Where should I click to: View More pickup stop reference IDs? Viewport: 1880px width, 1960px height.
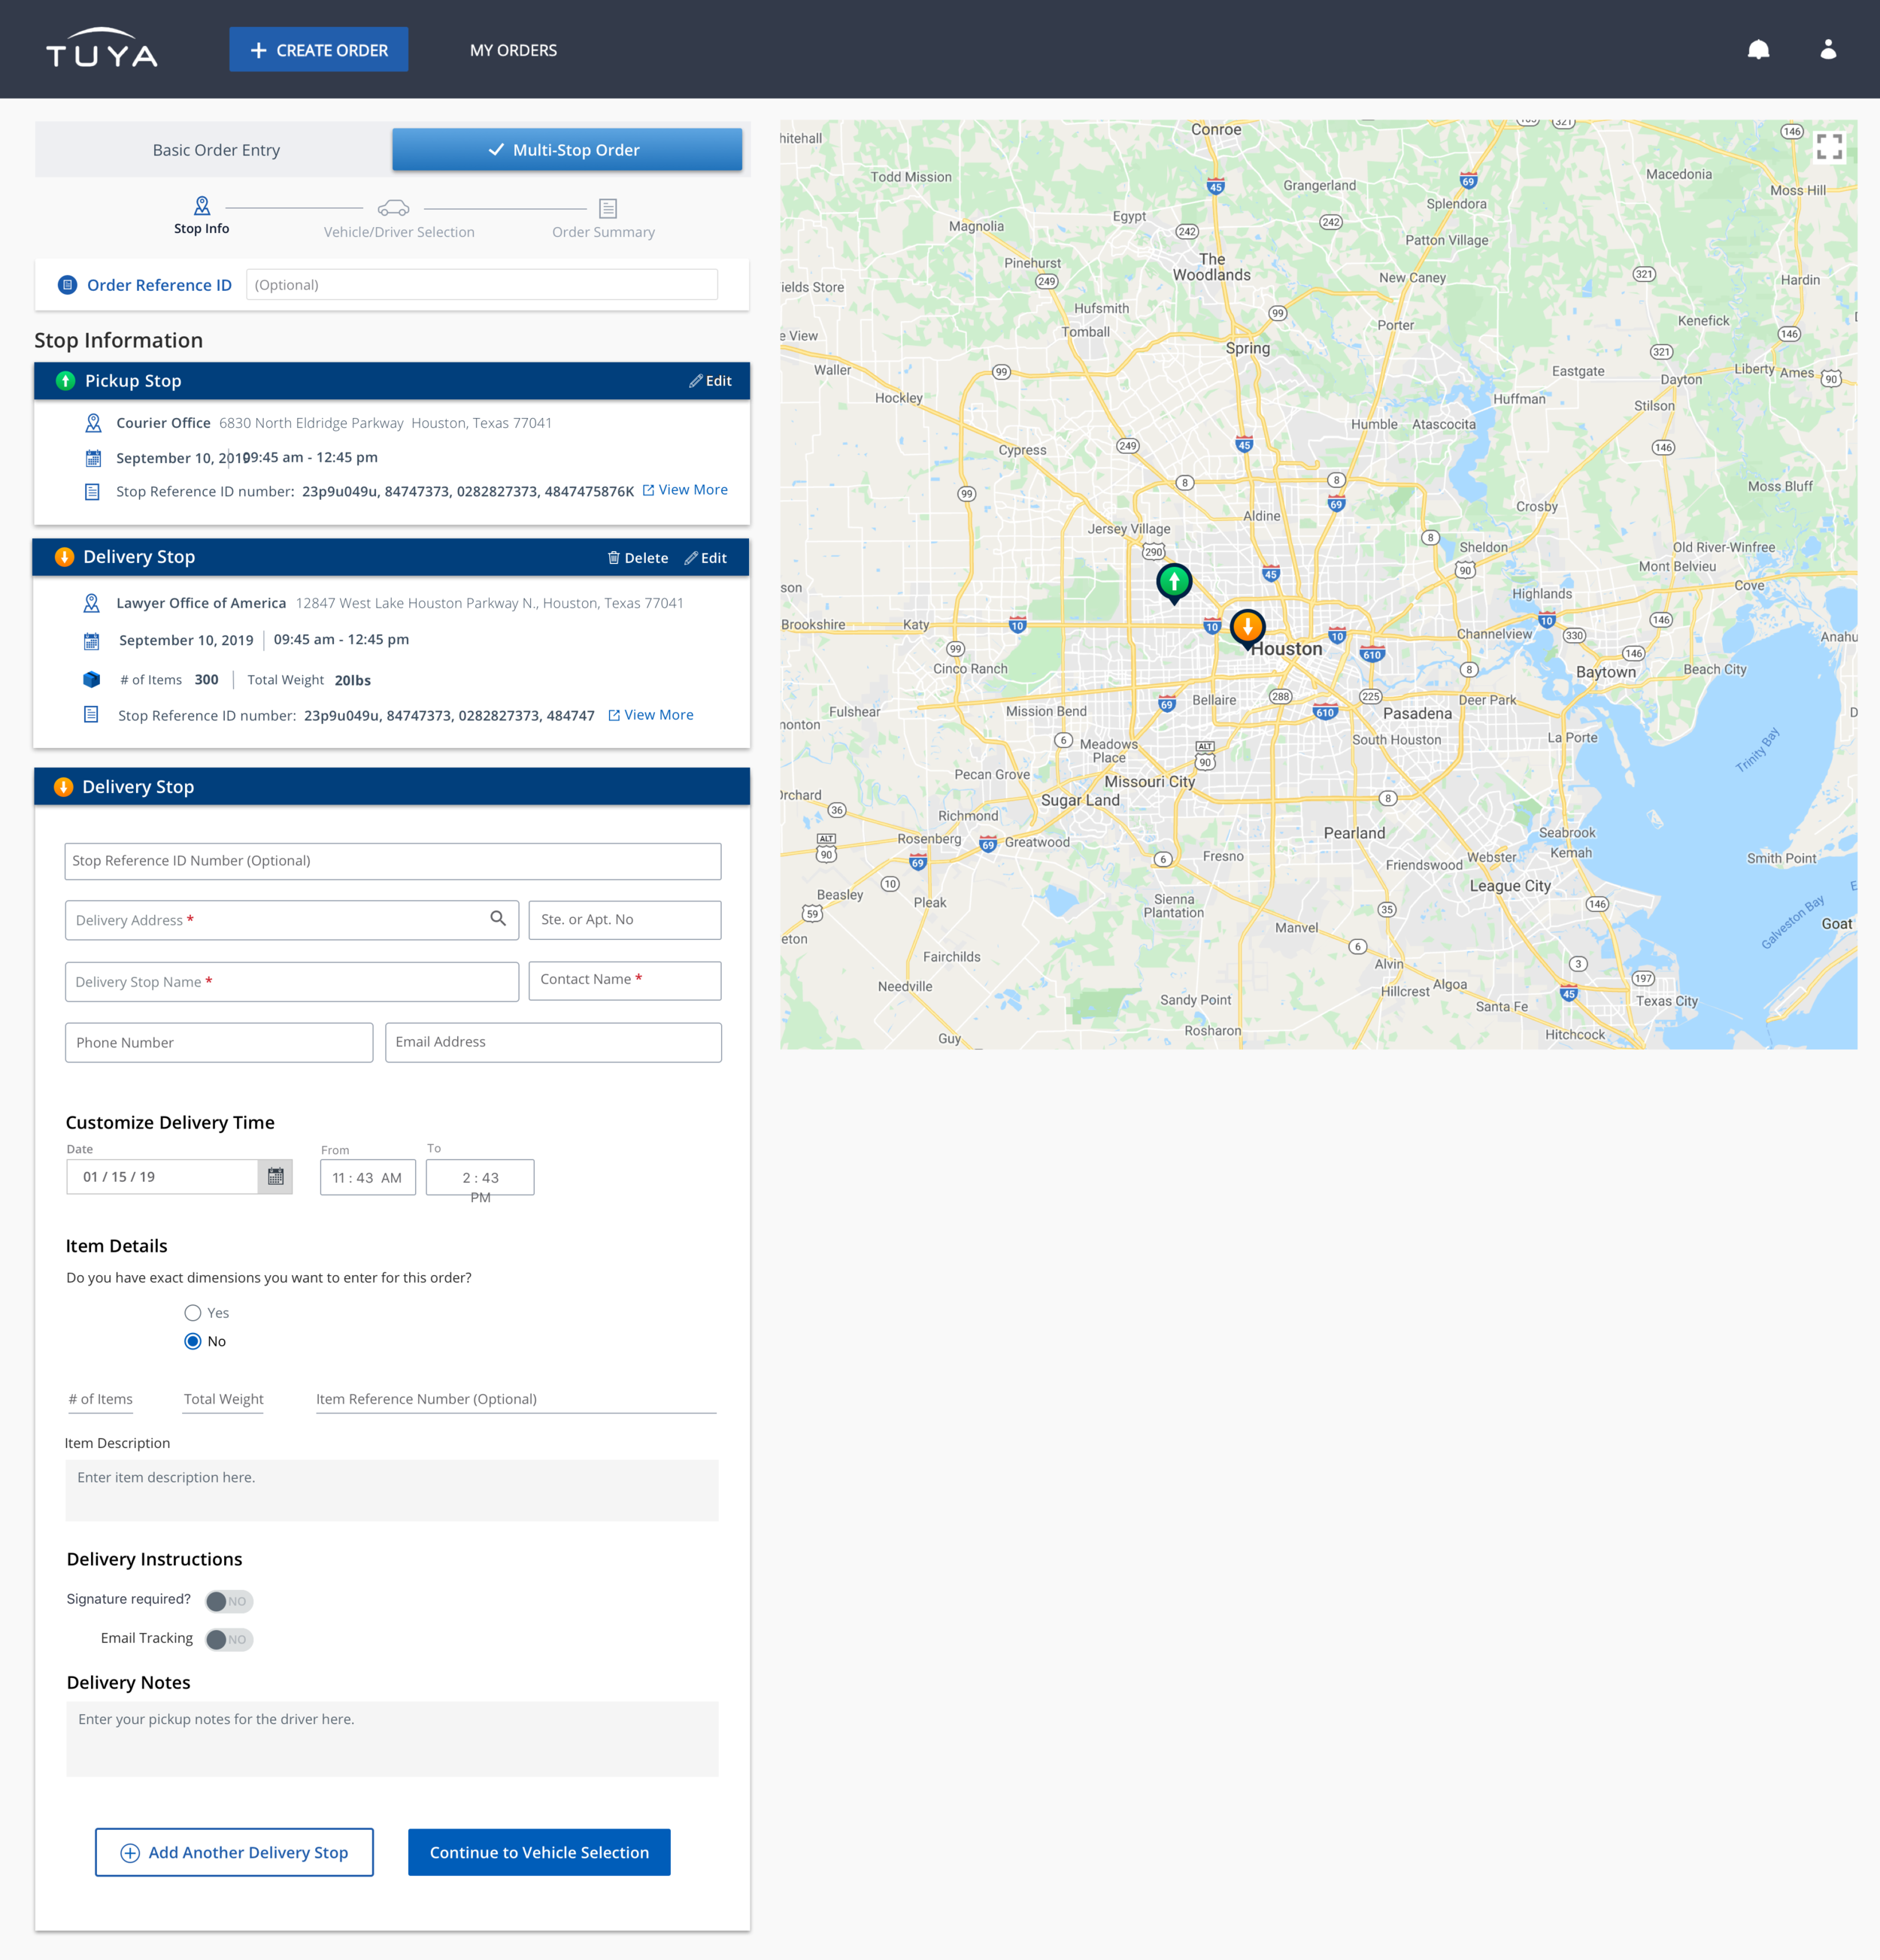[685, 490]
